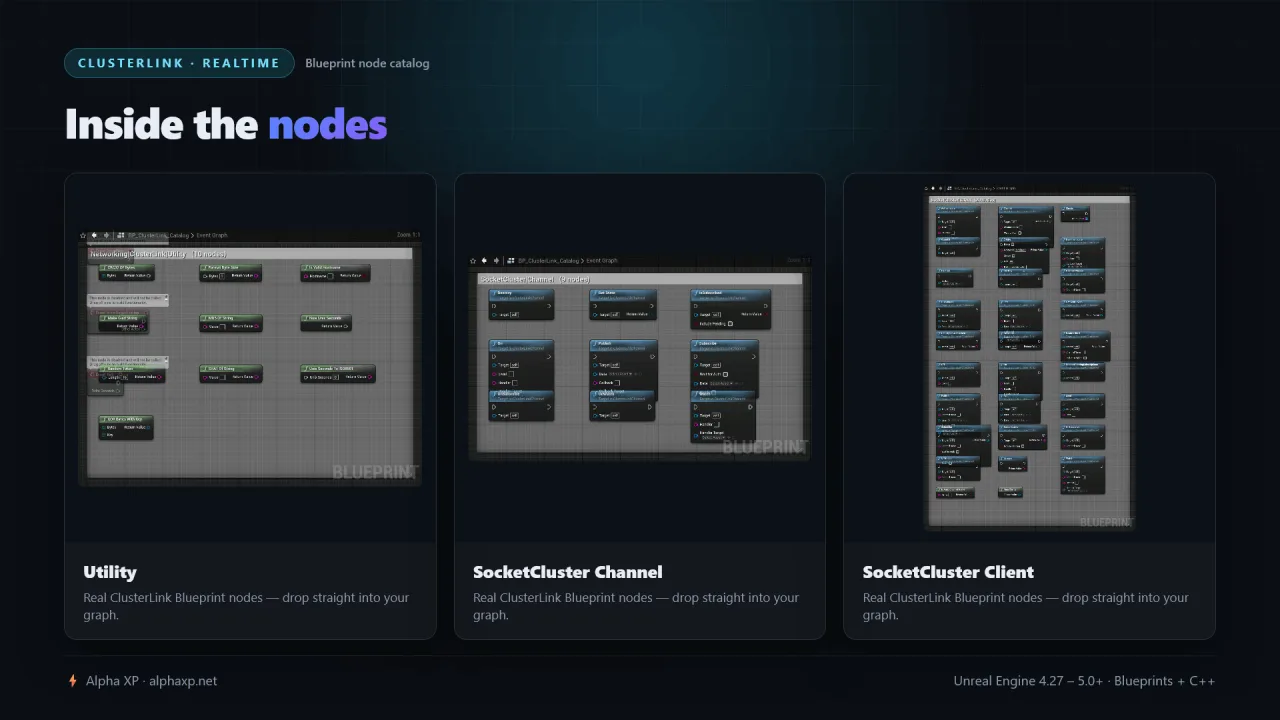Click the SocketCluster Client card title
This screenshot has width=1280, height=720.
tap(948, 572)
